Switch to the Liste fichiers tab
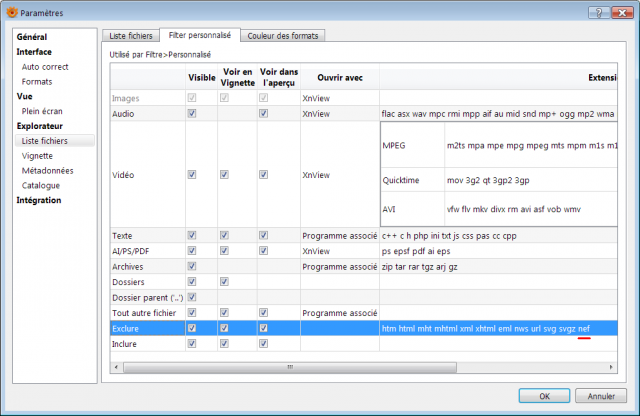 click(x=131, y=36)
